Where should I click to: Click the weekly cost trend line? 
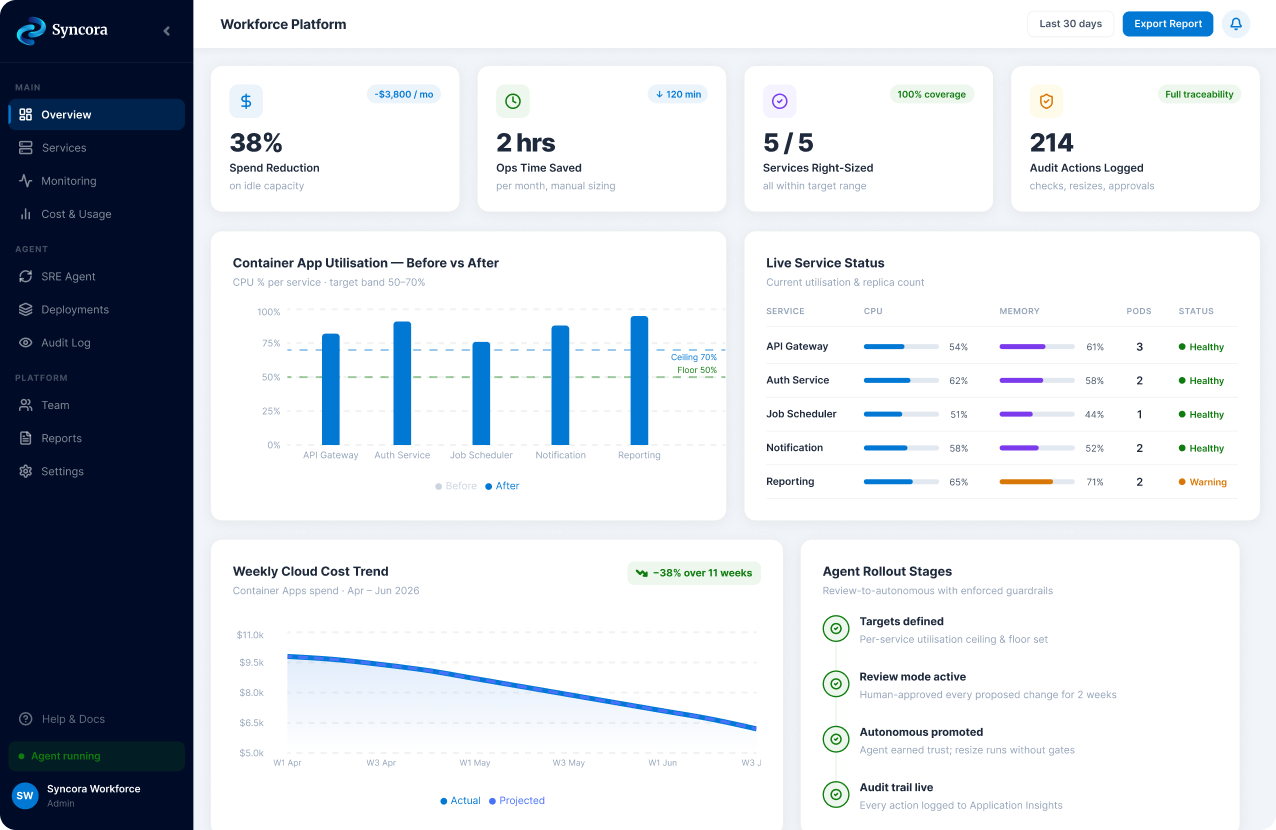[520, 687]
